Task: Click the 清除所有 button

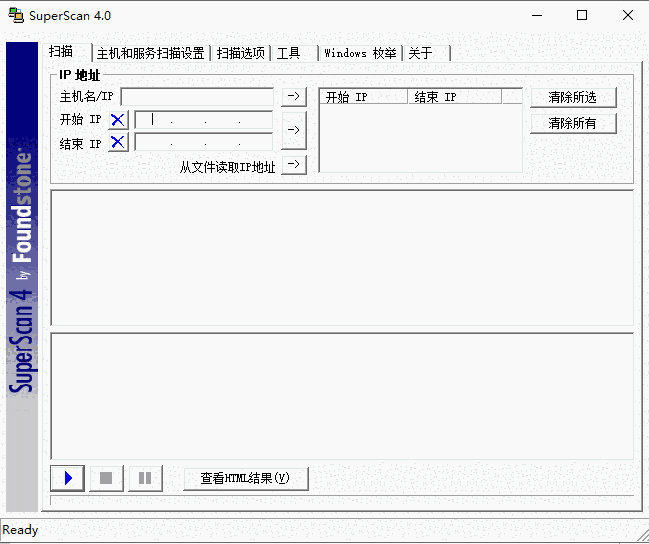Action: click(573, 123)
